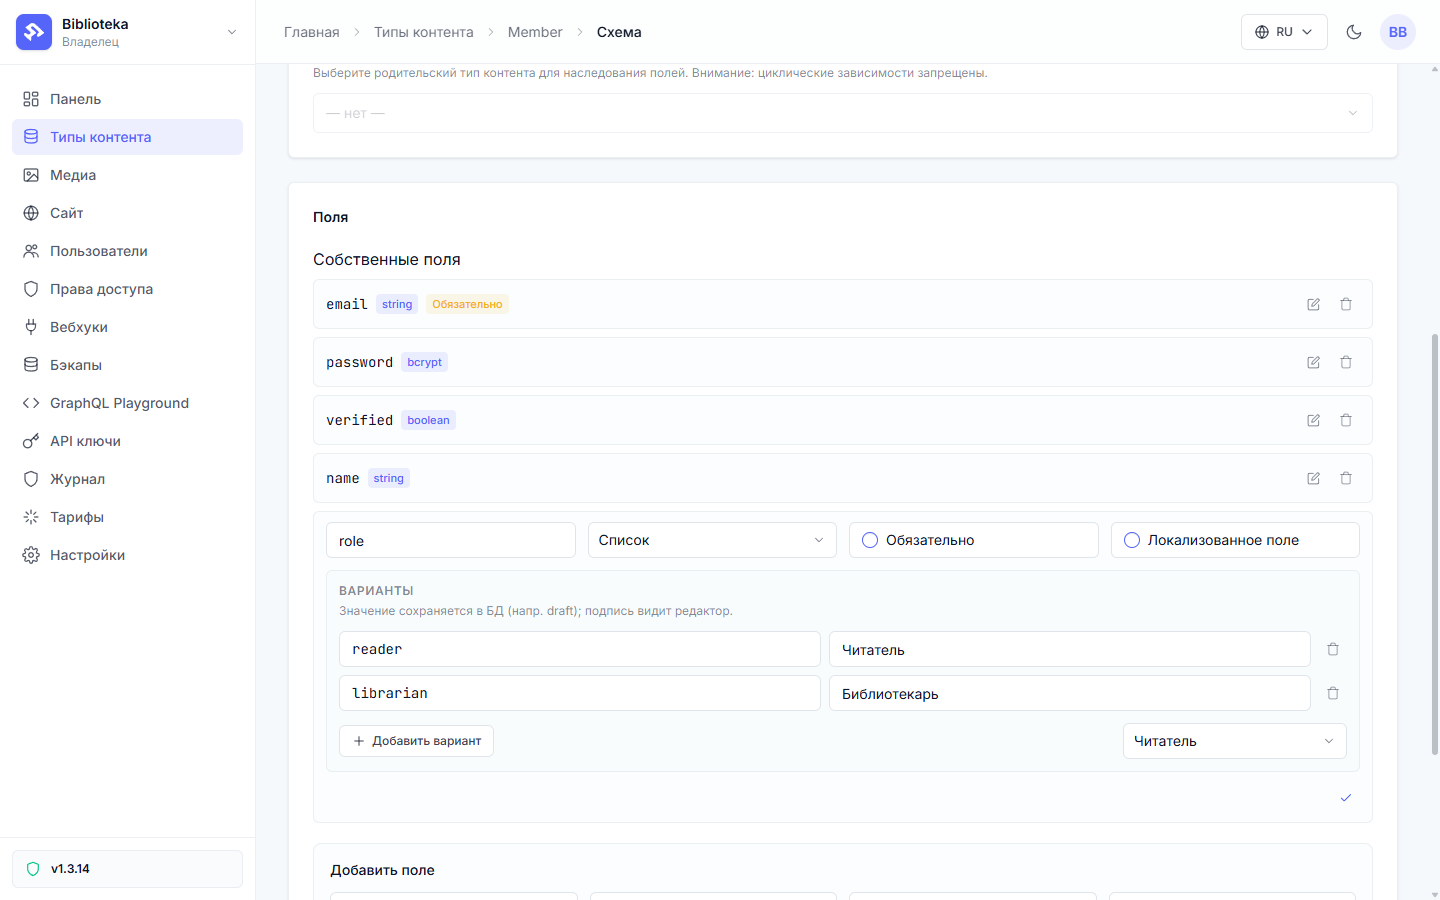Open Медиа in the sidebar

(127, 175)
